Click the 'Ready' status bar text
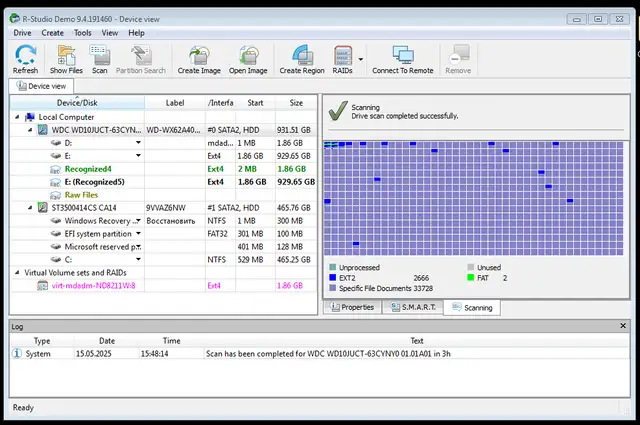The height and width of the screenshot is (425, 640). click(23, 407)
